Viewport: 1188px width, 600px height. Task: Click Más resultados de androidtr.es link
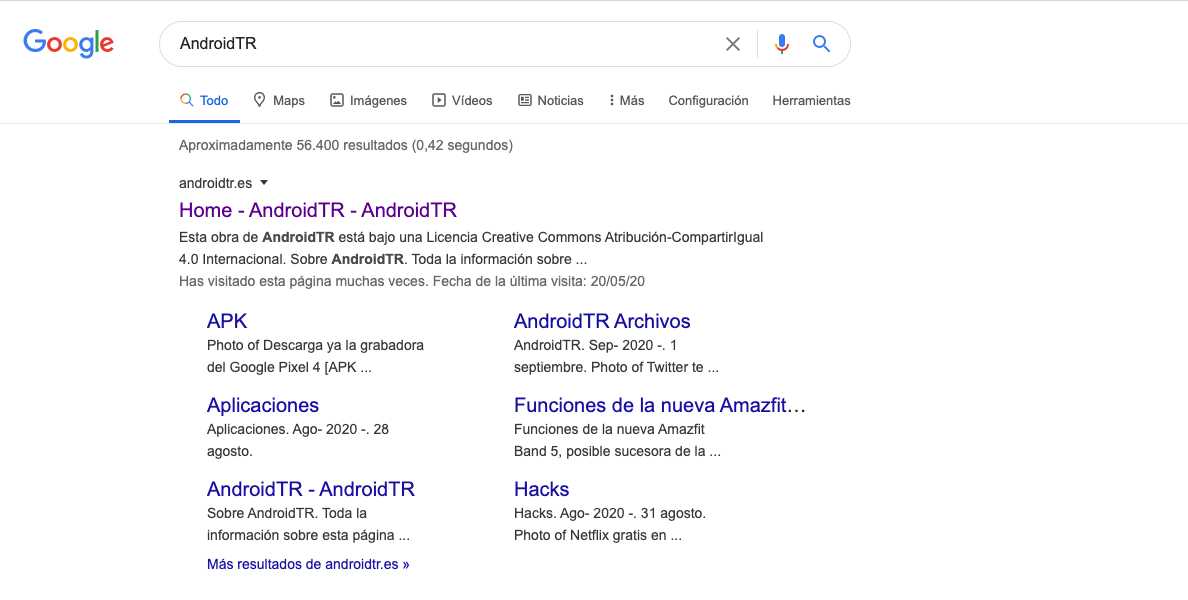[308, 564]
